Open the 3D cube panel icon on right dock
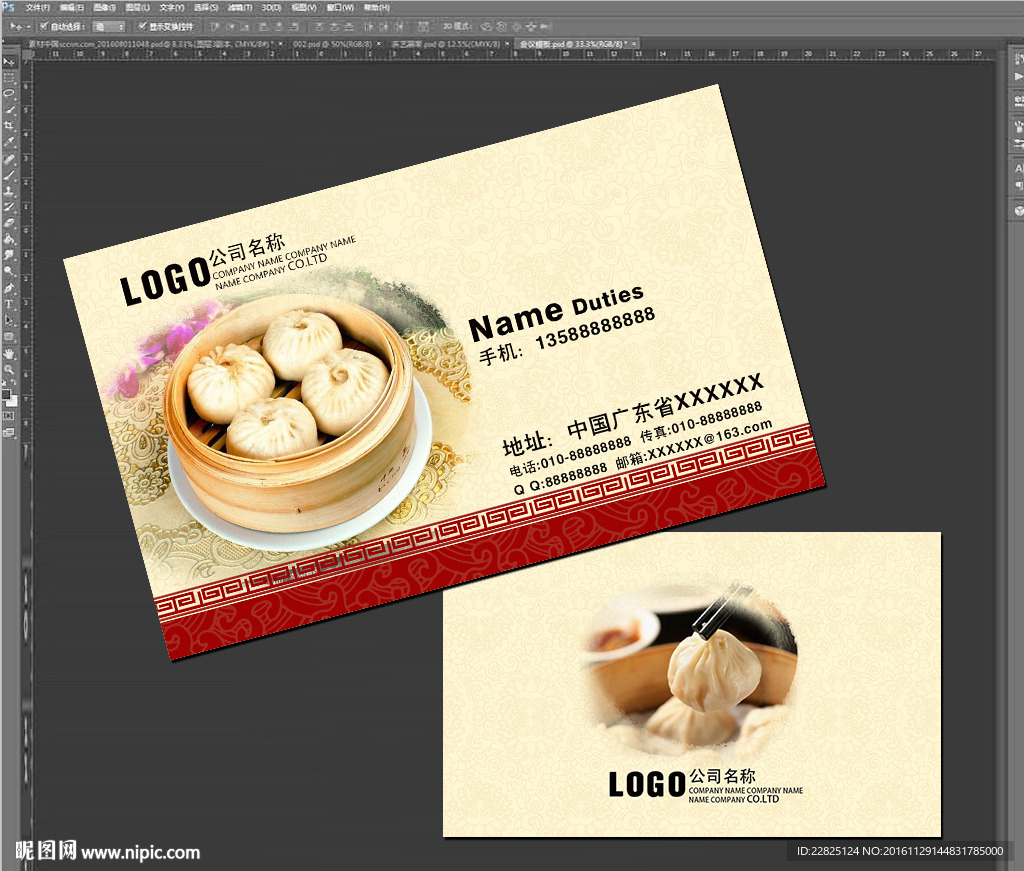1024x871 pixels. tap(1018, 211)
